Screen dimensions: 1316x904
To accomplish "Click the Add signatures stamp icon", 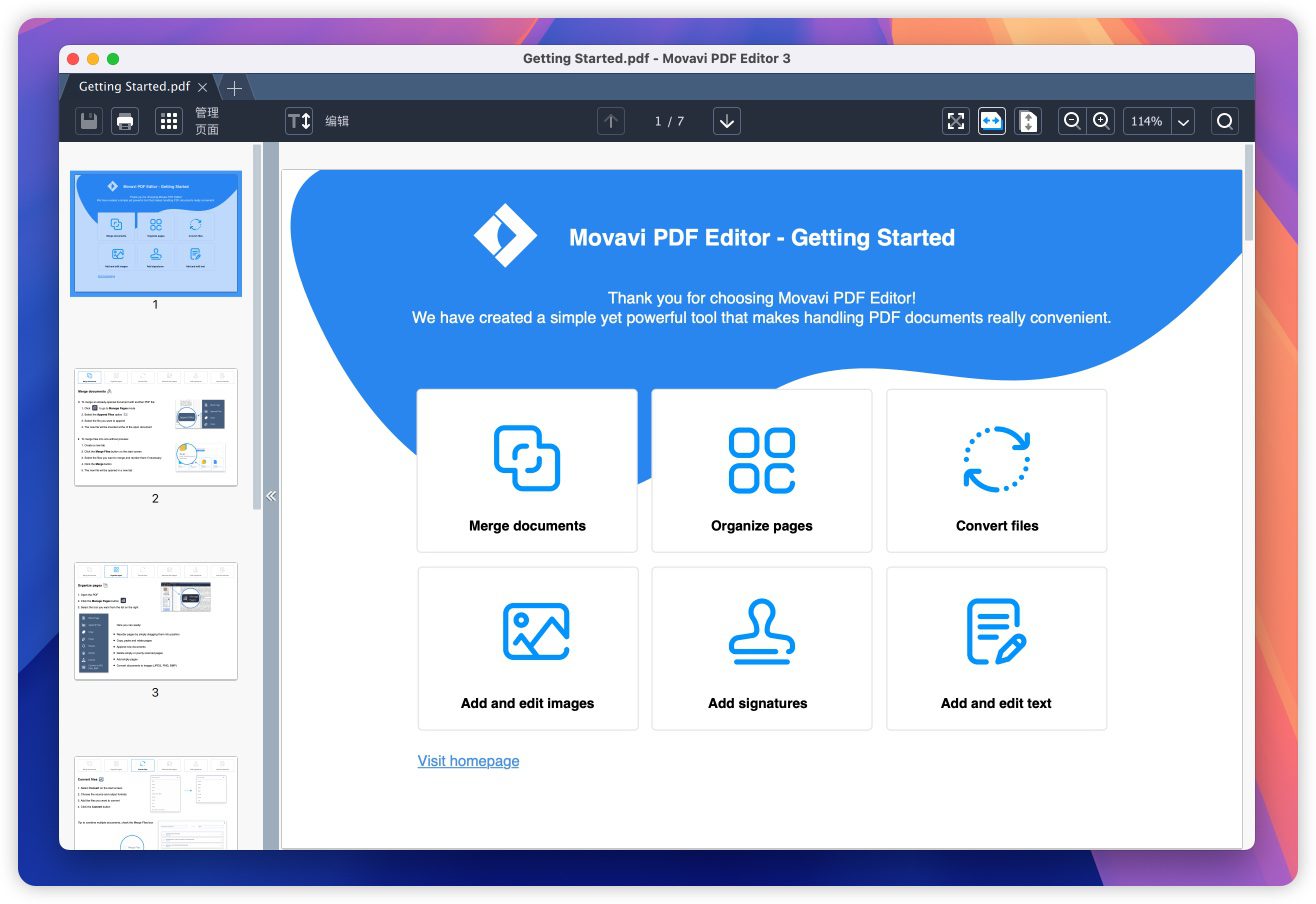I will click(x=761, y=631).
